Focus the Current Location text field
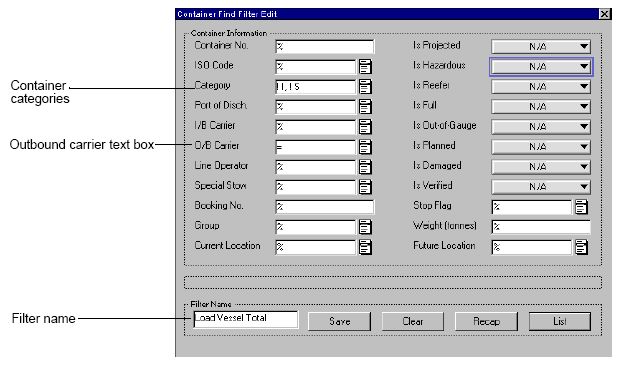 315,247
